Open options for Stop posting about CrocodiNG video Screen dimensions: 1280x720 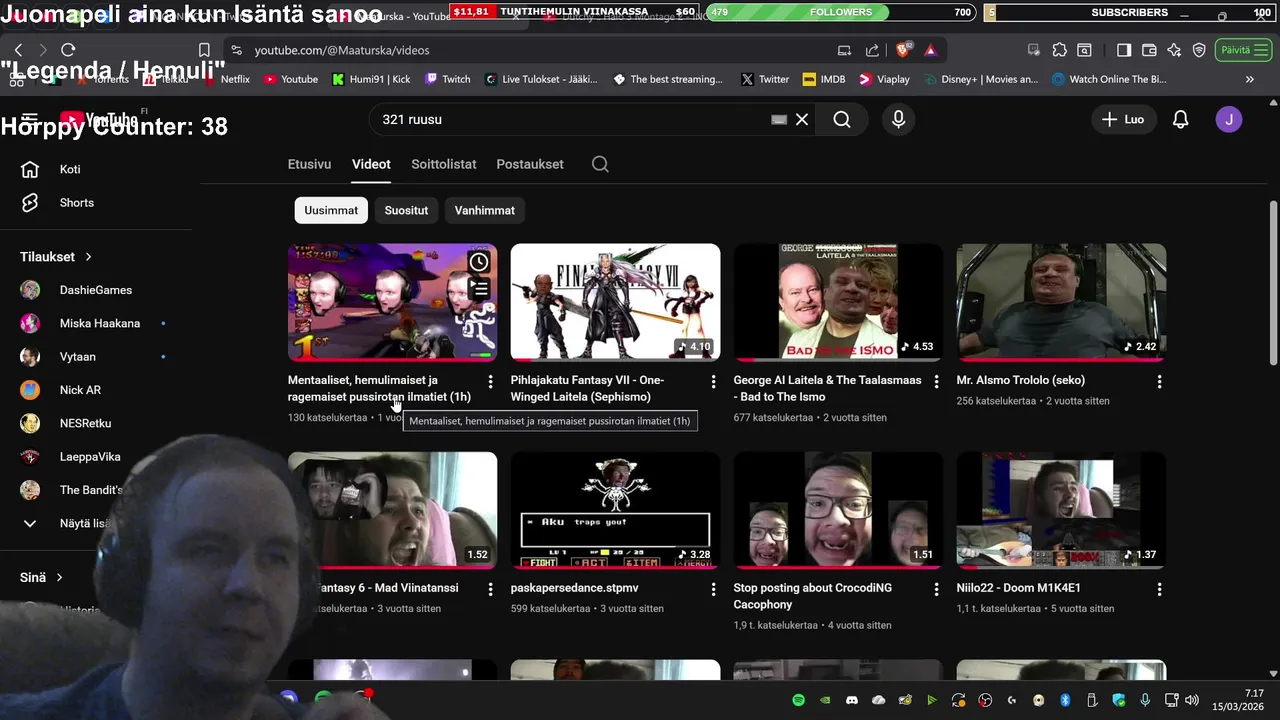936,589
